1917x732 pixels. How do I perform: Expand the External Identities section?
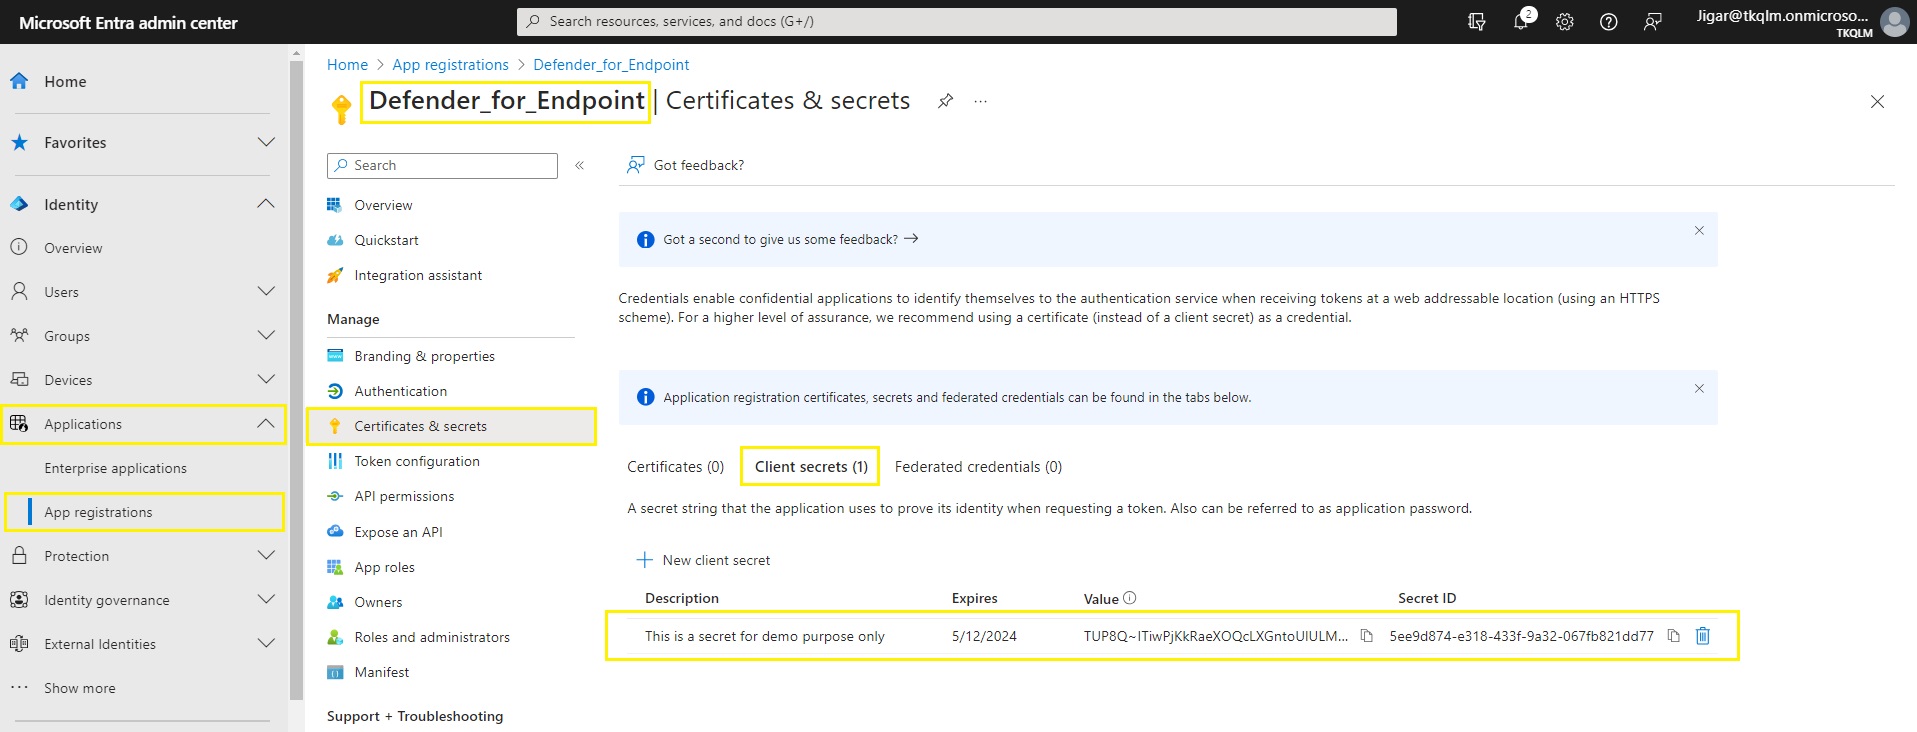[266, 644]
